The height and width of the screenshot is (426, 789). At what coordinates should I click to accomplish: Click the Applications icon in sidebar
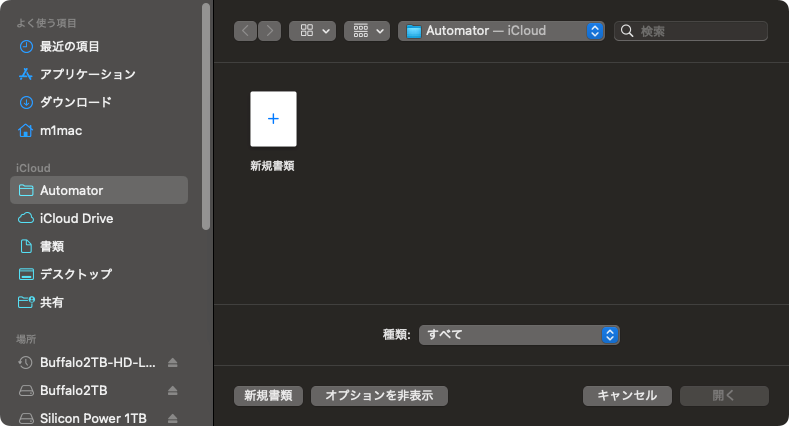(x=27, y=74)
